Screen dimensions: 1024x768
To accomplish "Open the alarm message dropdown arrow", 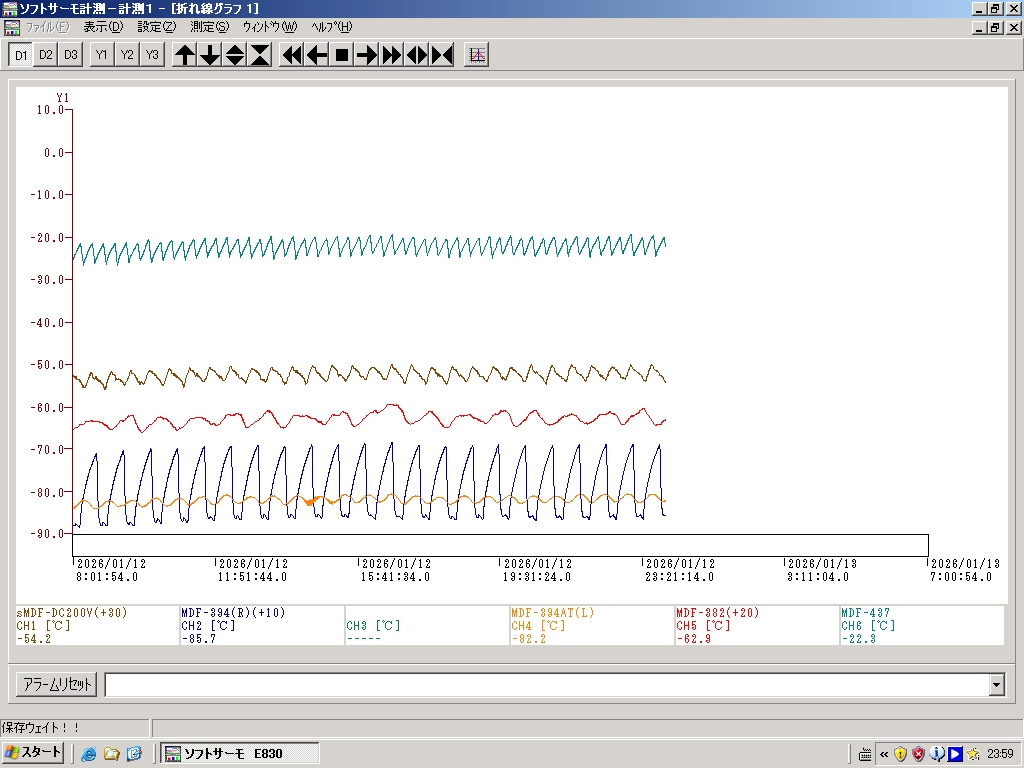I will coord(996,685).
